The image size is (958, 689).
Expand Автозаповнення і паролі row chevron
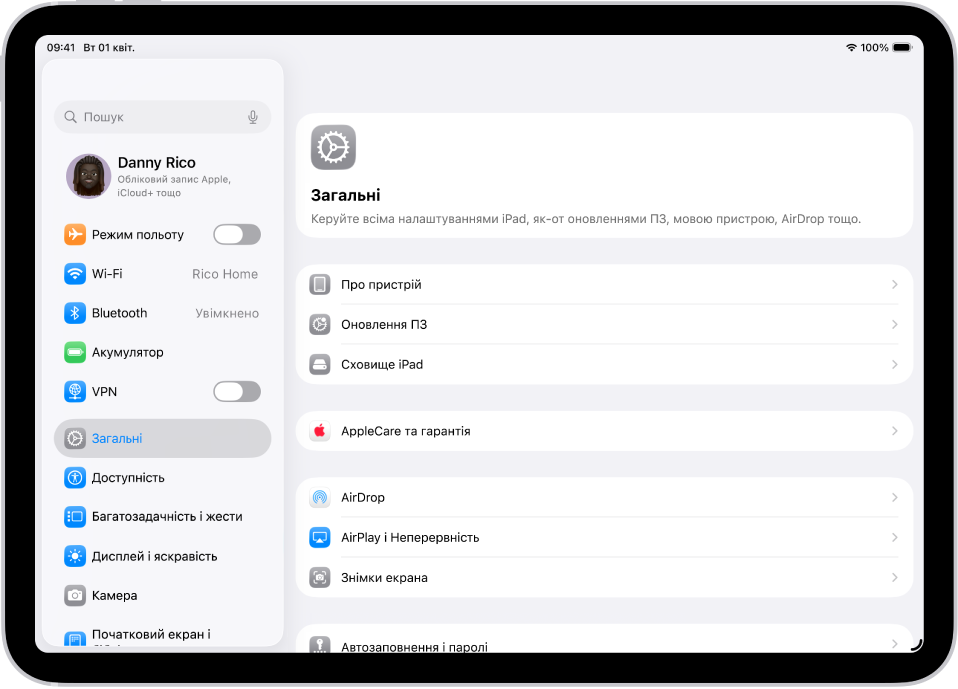(894, 644)
